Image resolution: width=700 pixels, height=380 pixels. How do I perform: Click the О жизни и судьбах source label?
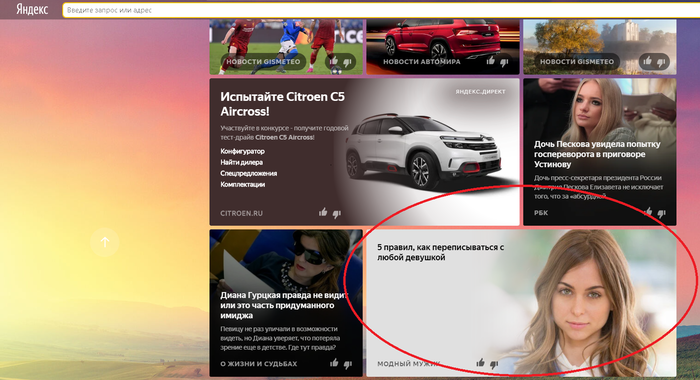click(258, 364)
